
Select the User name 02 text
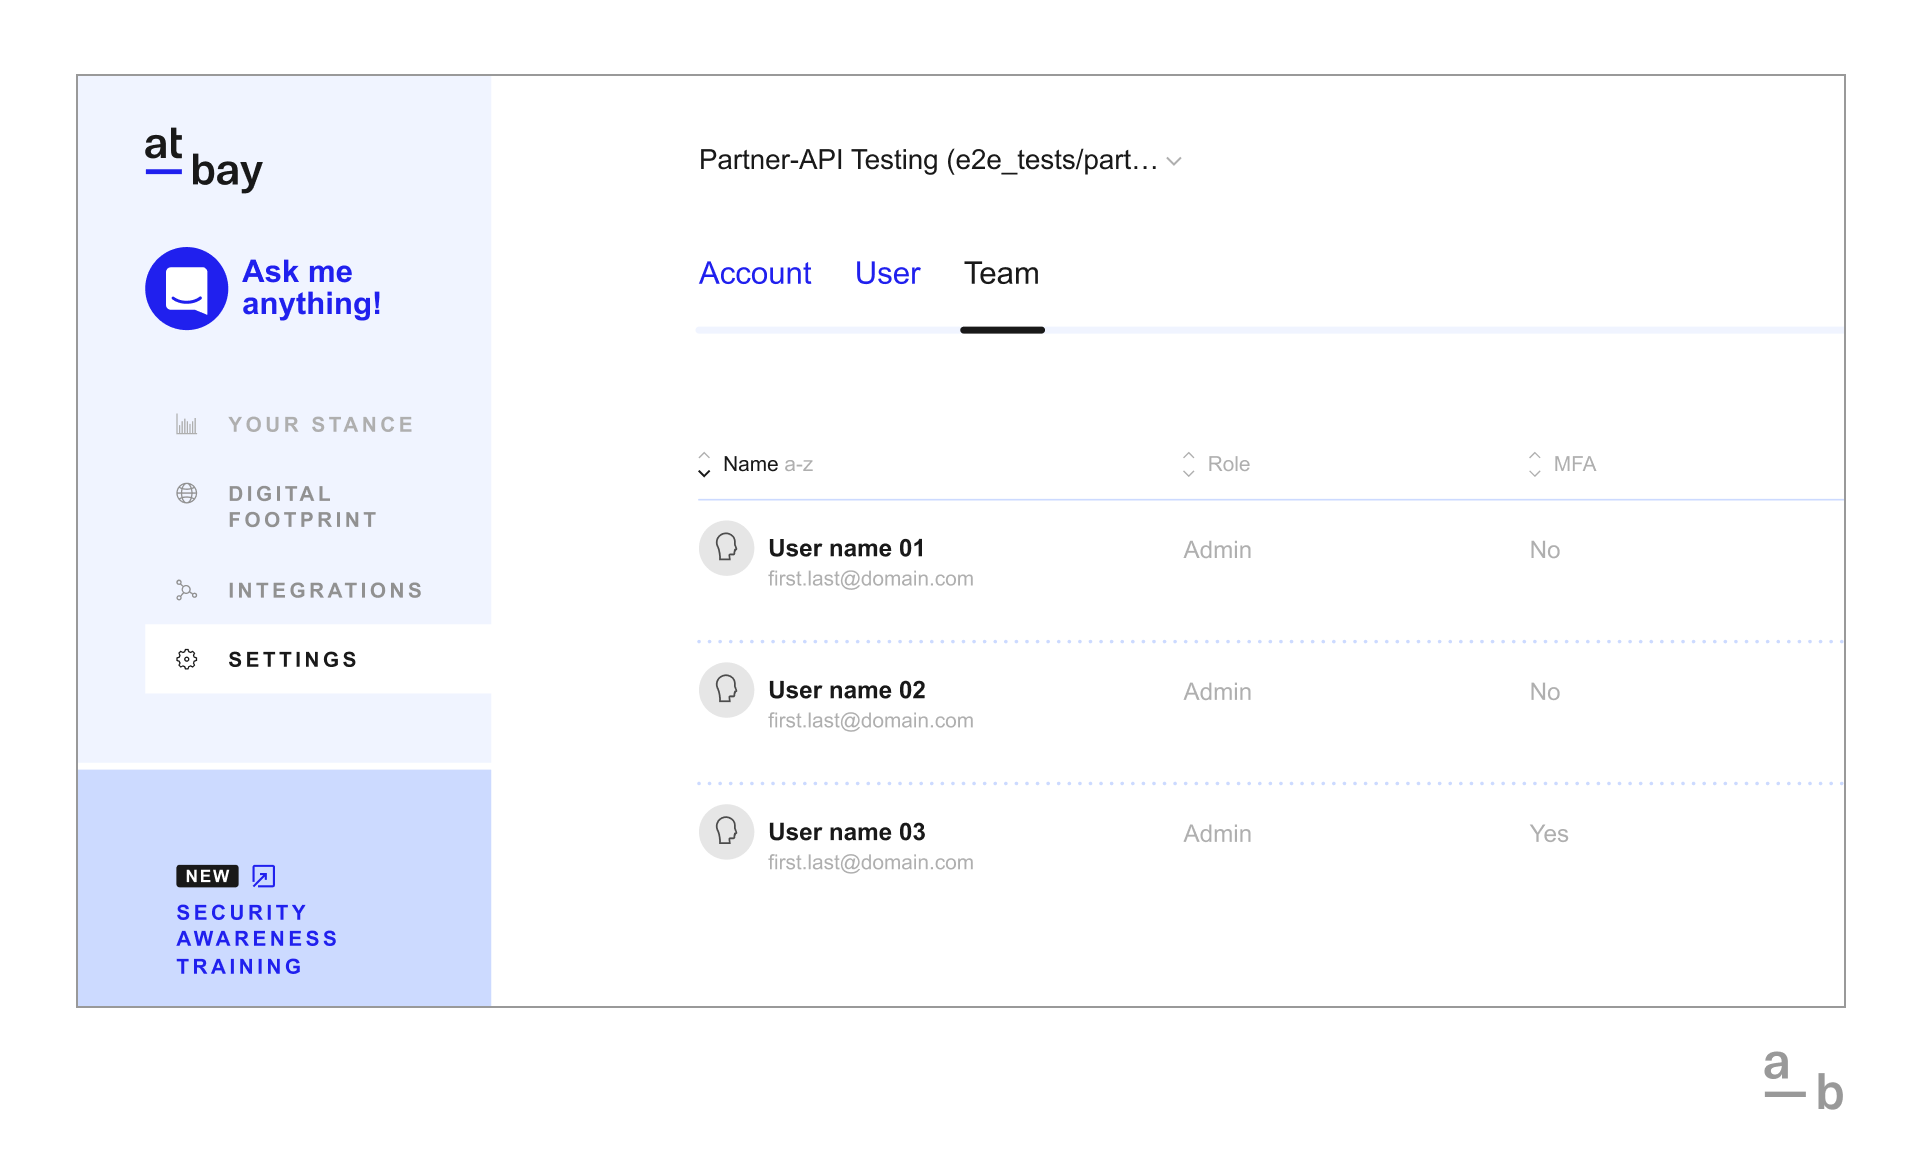click(x=847, y=690)
